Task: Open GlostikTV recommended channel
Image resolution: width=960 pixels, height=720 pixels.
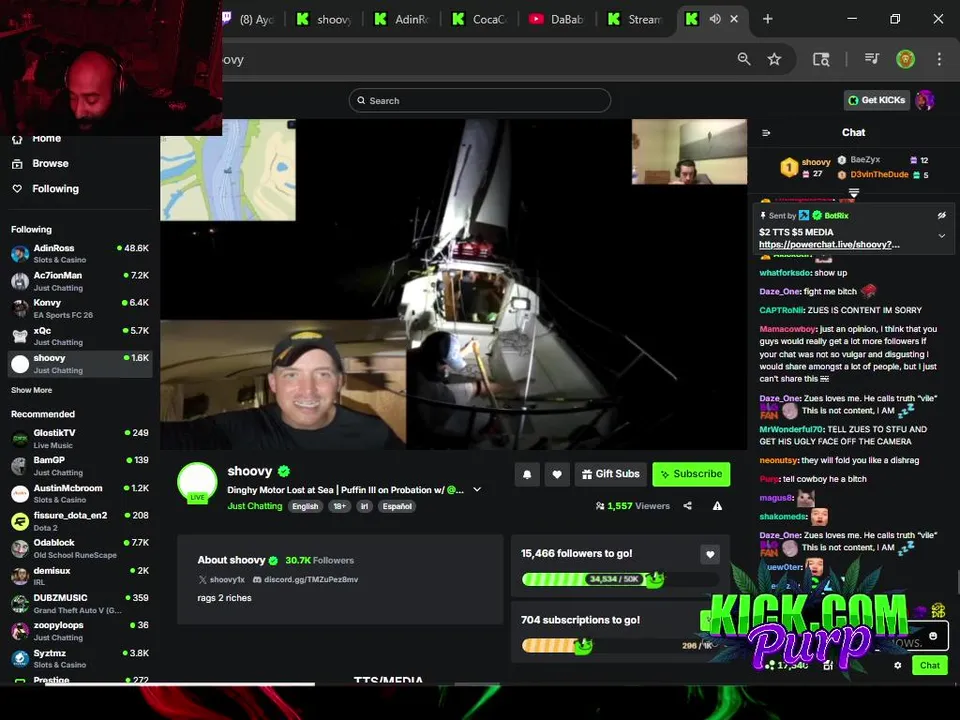Action: coord(80,438)
